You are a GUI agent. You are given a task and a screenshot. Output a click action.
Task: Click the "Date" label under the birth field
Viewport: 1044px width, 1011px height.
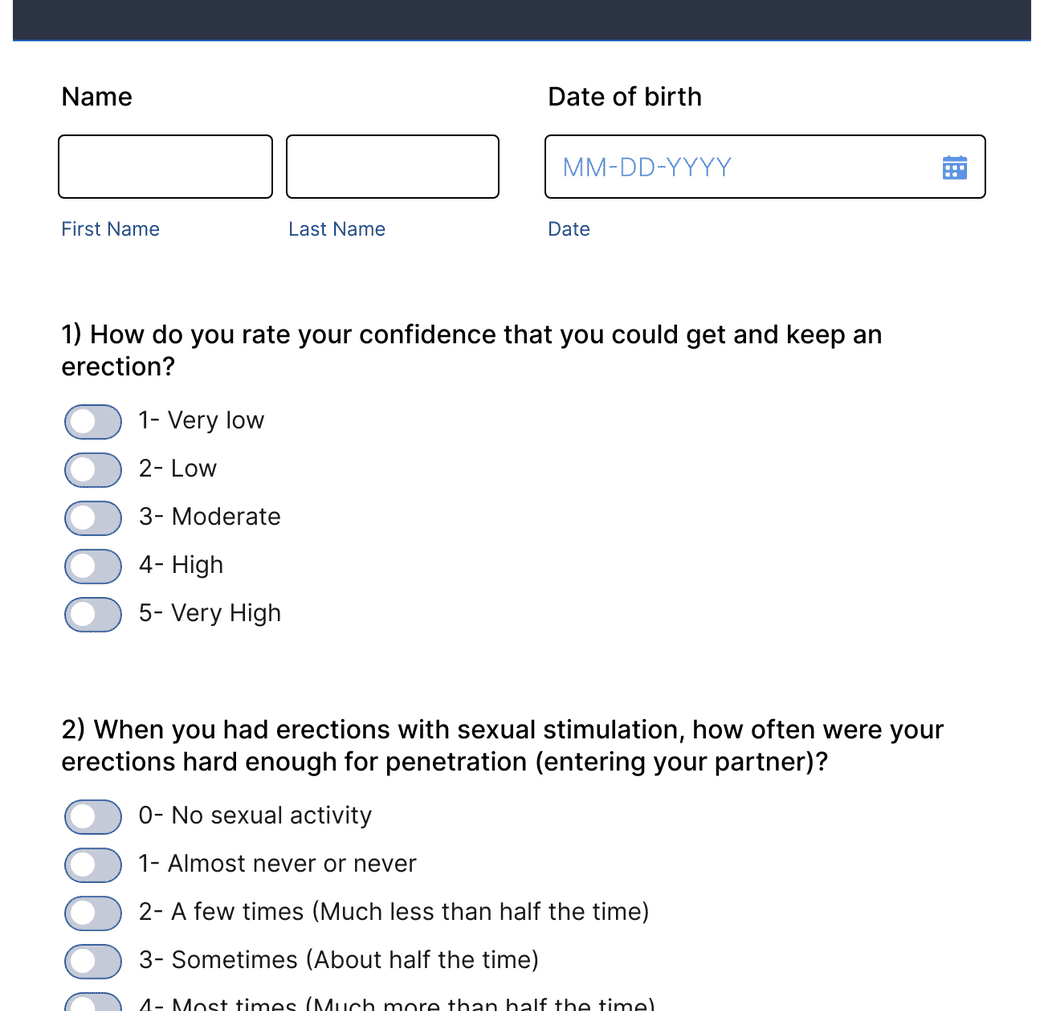568,229
